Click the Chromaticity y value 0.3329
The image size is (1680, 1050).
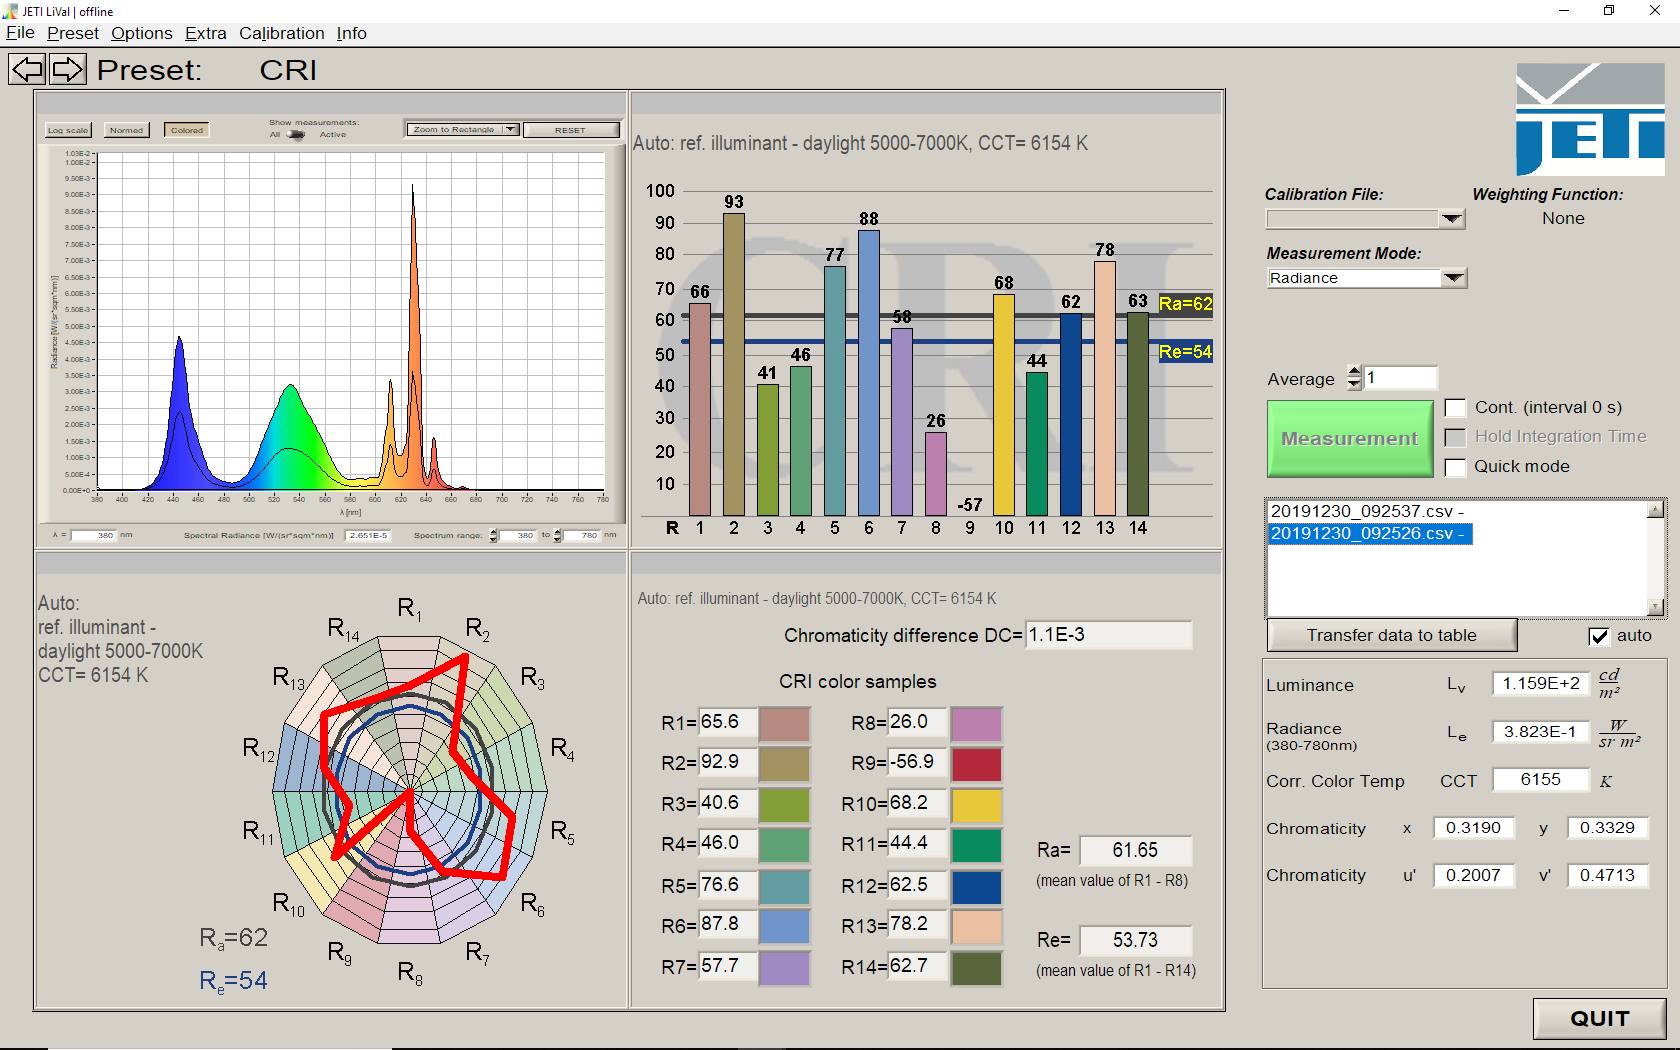coord(1607,828)
